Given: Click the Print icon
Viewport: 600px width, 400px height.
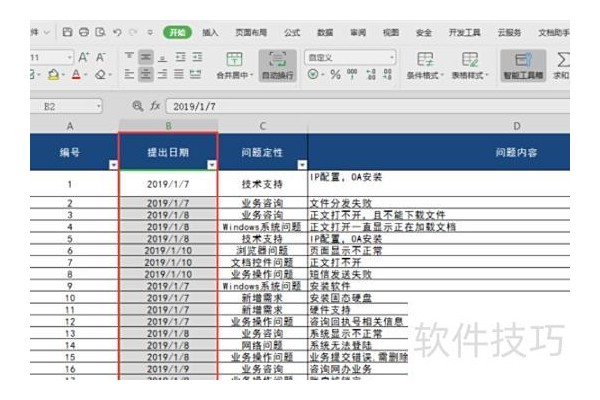Looking at the screenshot, I should pyautogui.click(x=84, y=32).
